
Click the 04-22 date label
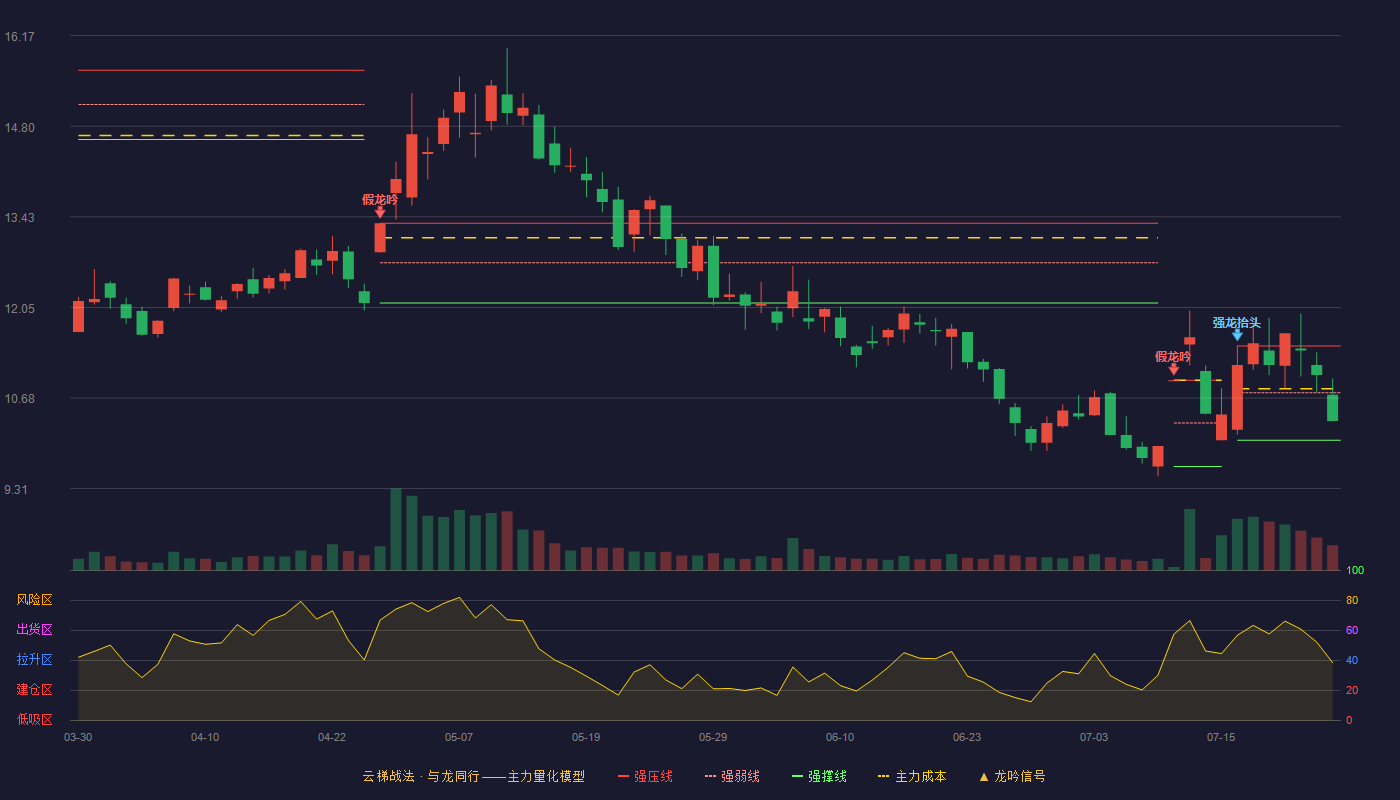tap(332, 737)
